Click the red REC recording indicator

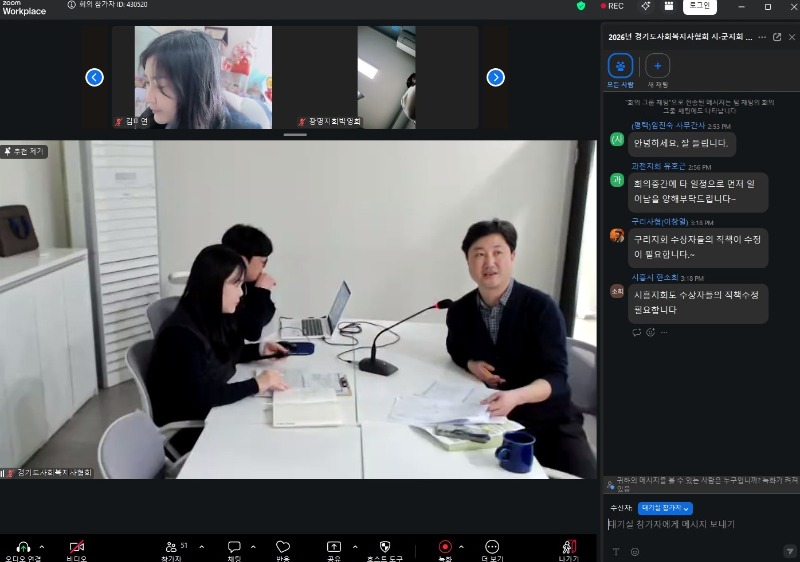612,6
